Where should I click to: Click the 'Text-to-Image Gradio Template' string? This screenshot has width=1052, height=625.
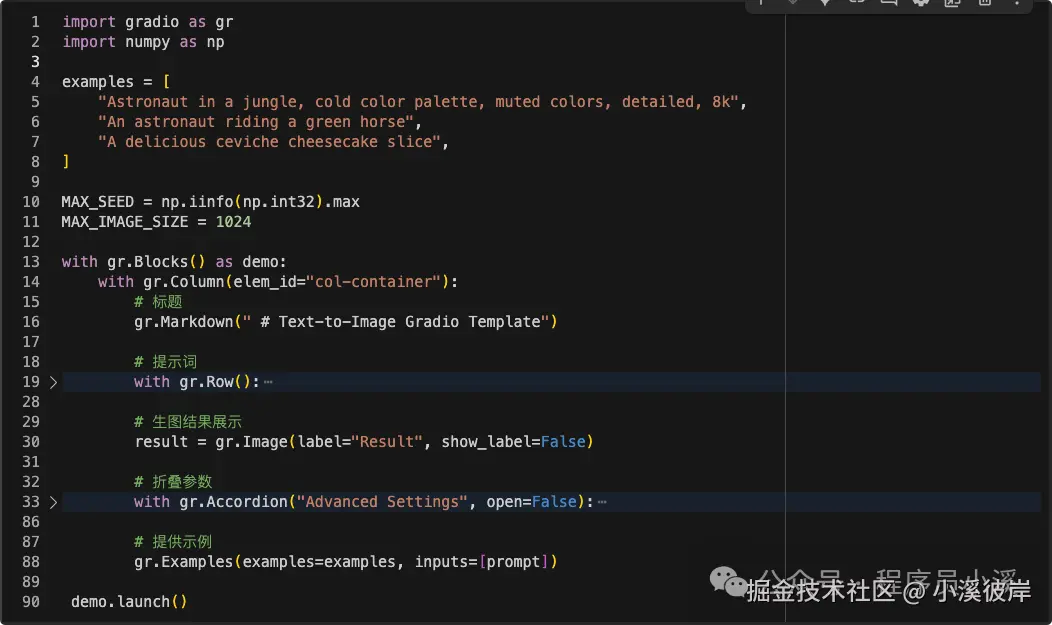(396, 322)
